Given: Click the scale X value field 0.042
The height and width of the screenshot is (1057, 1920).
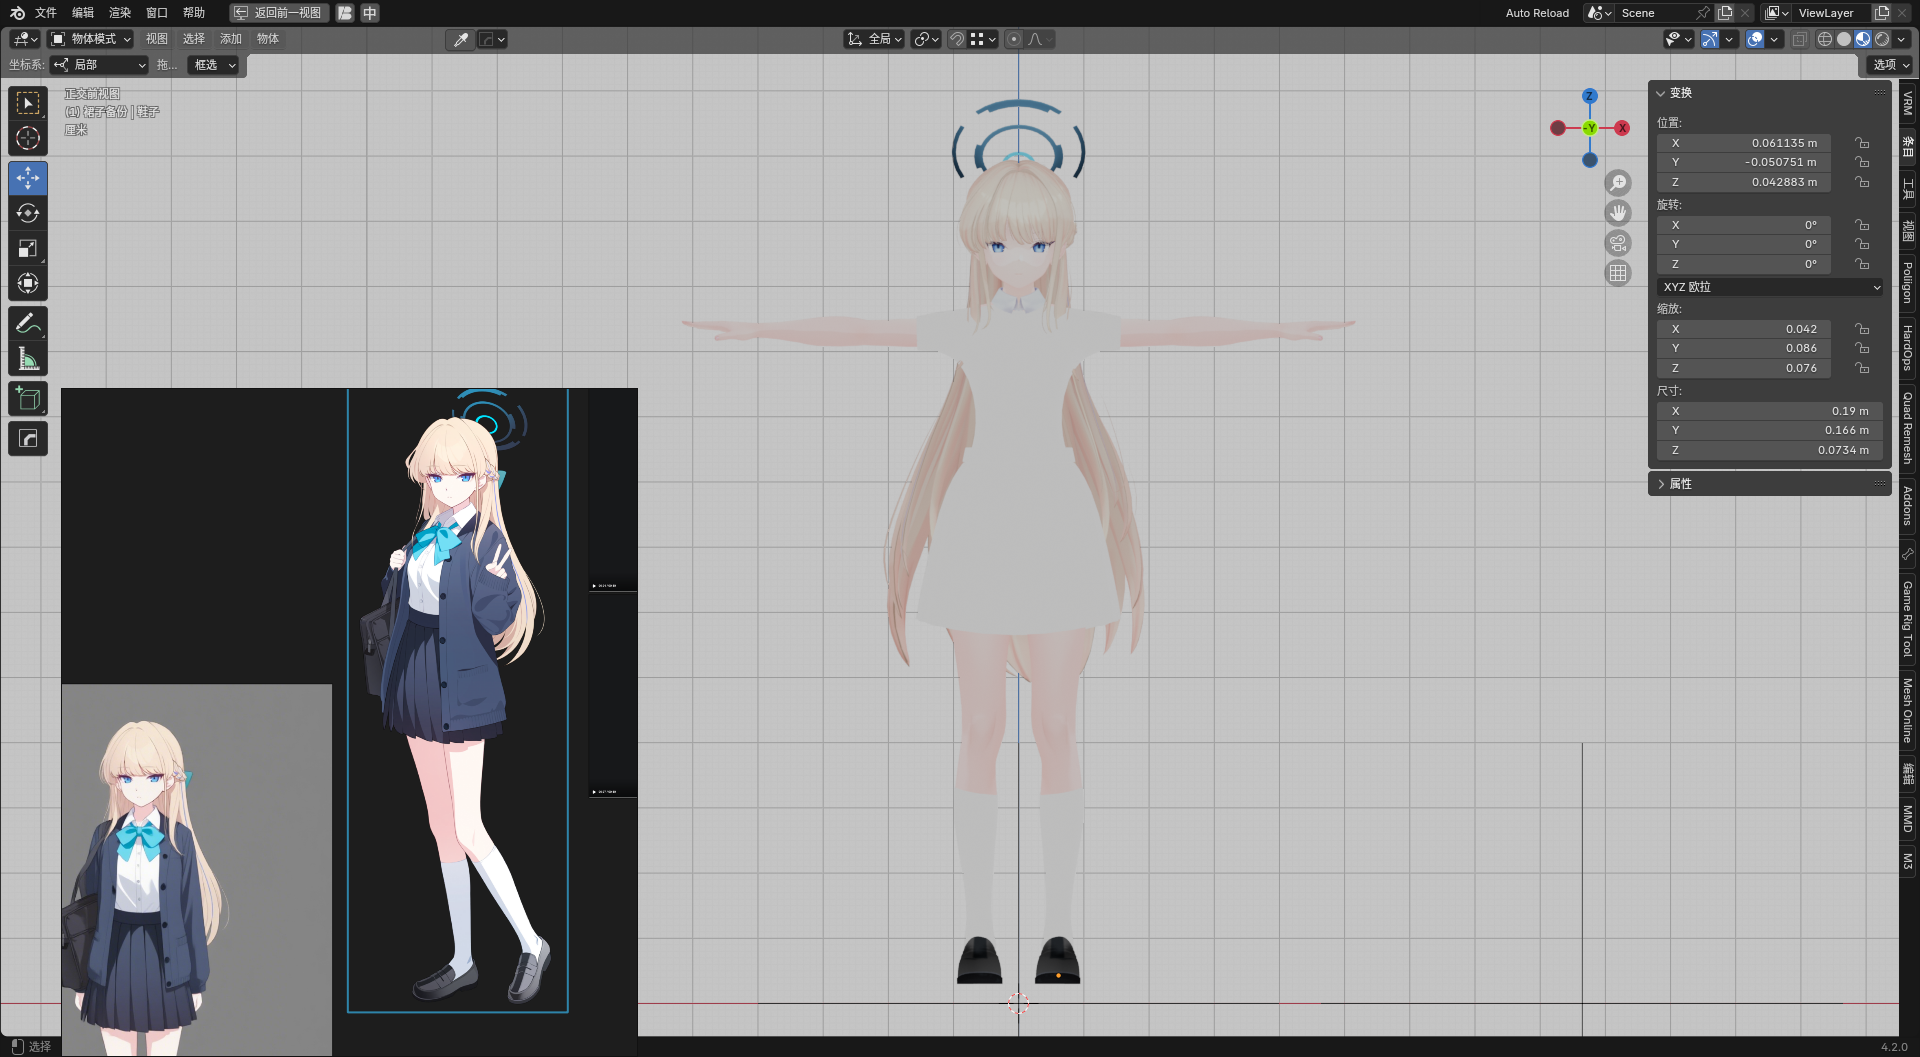Looking at the screenshot, I should 1744,329.
